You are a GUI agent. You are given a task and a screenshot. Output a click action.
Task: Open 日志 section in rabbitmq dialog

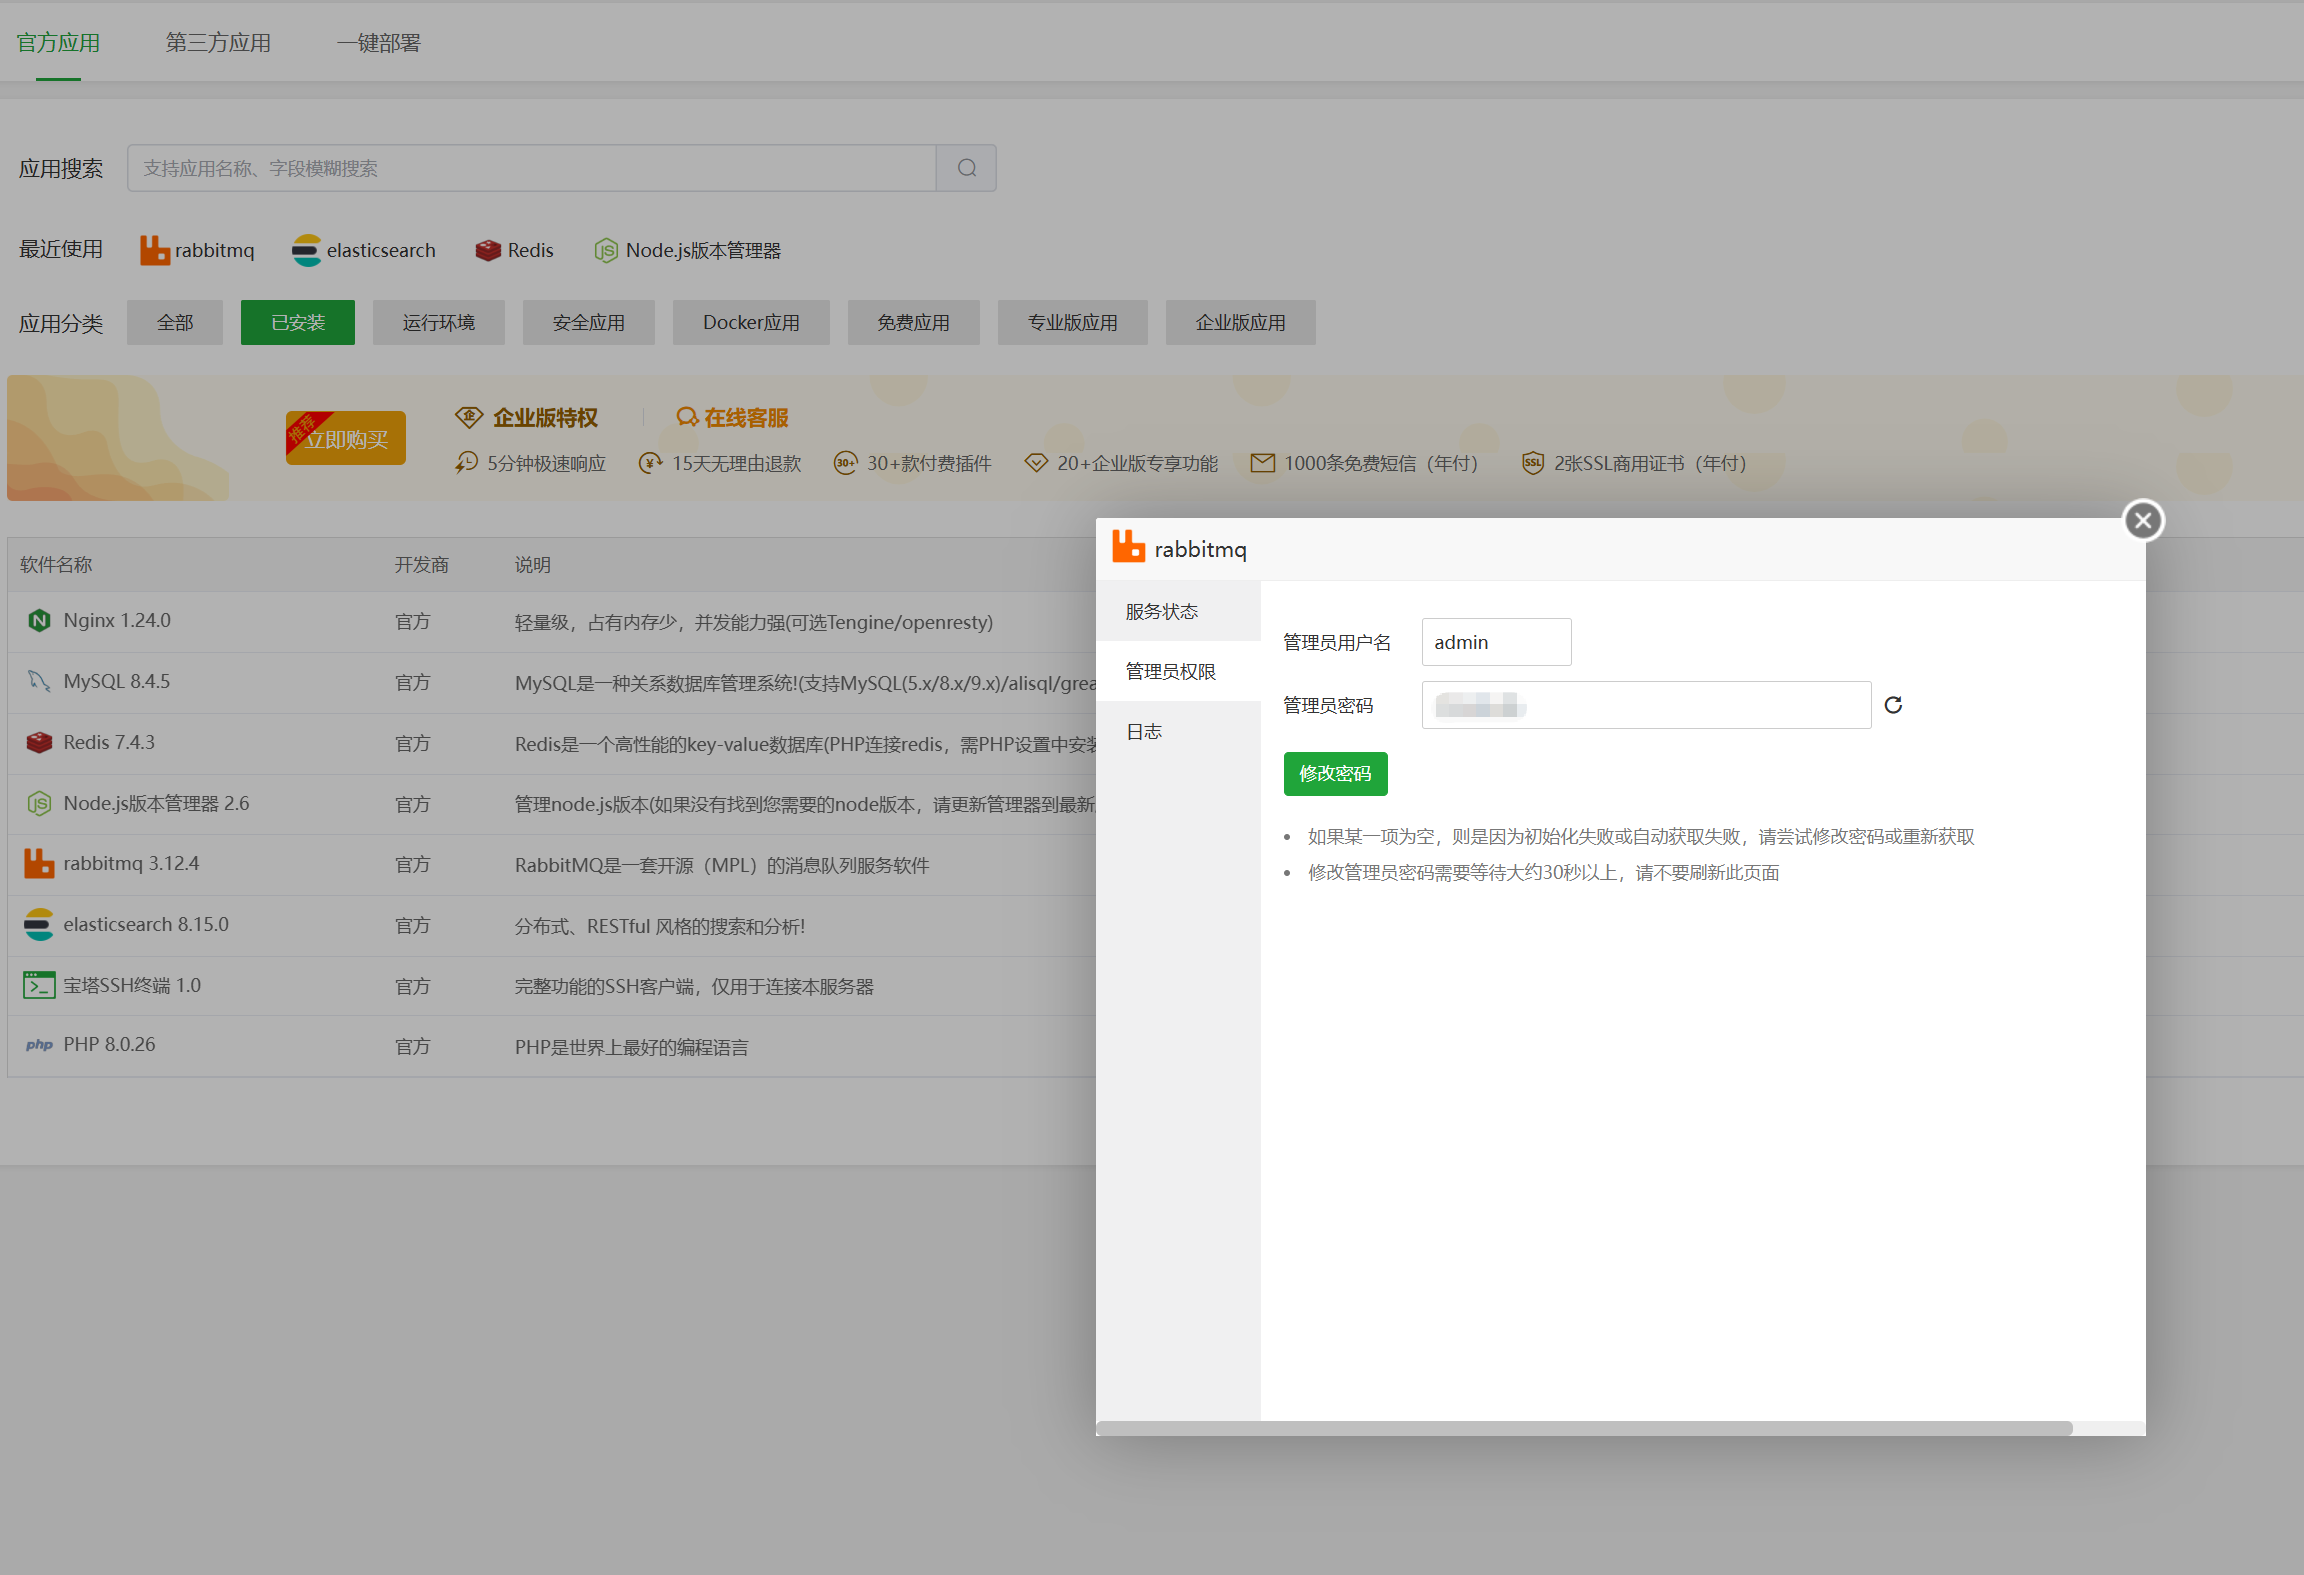click(1144, 731)
